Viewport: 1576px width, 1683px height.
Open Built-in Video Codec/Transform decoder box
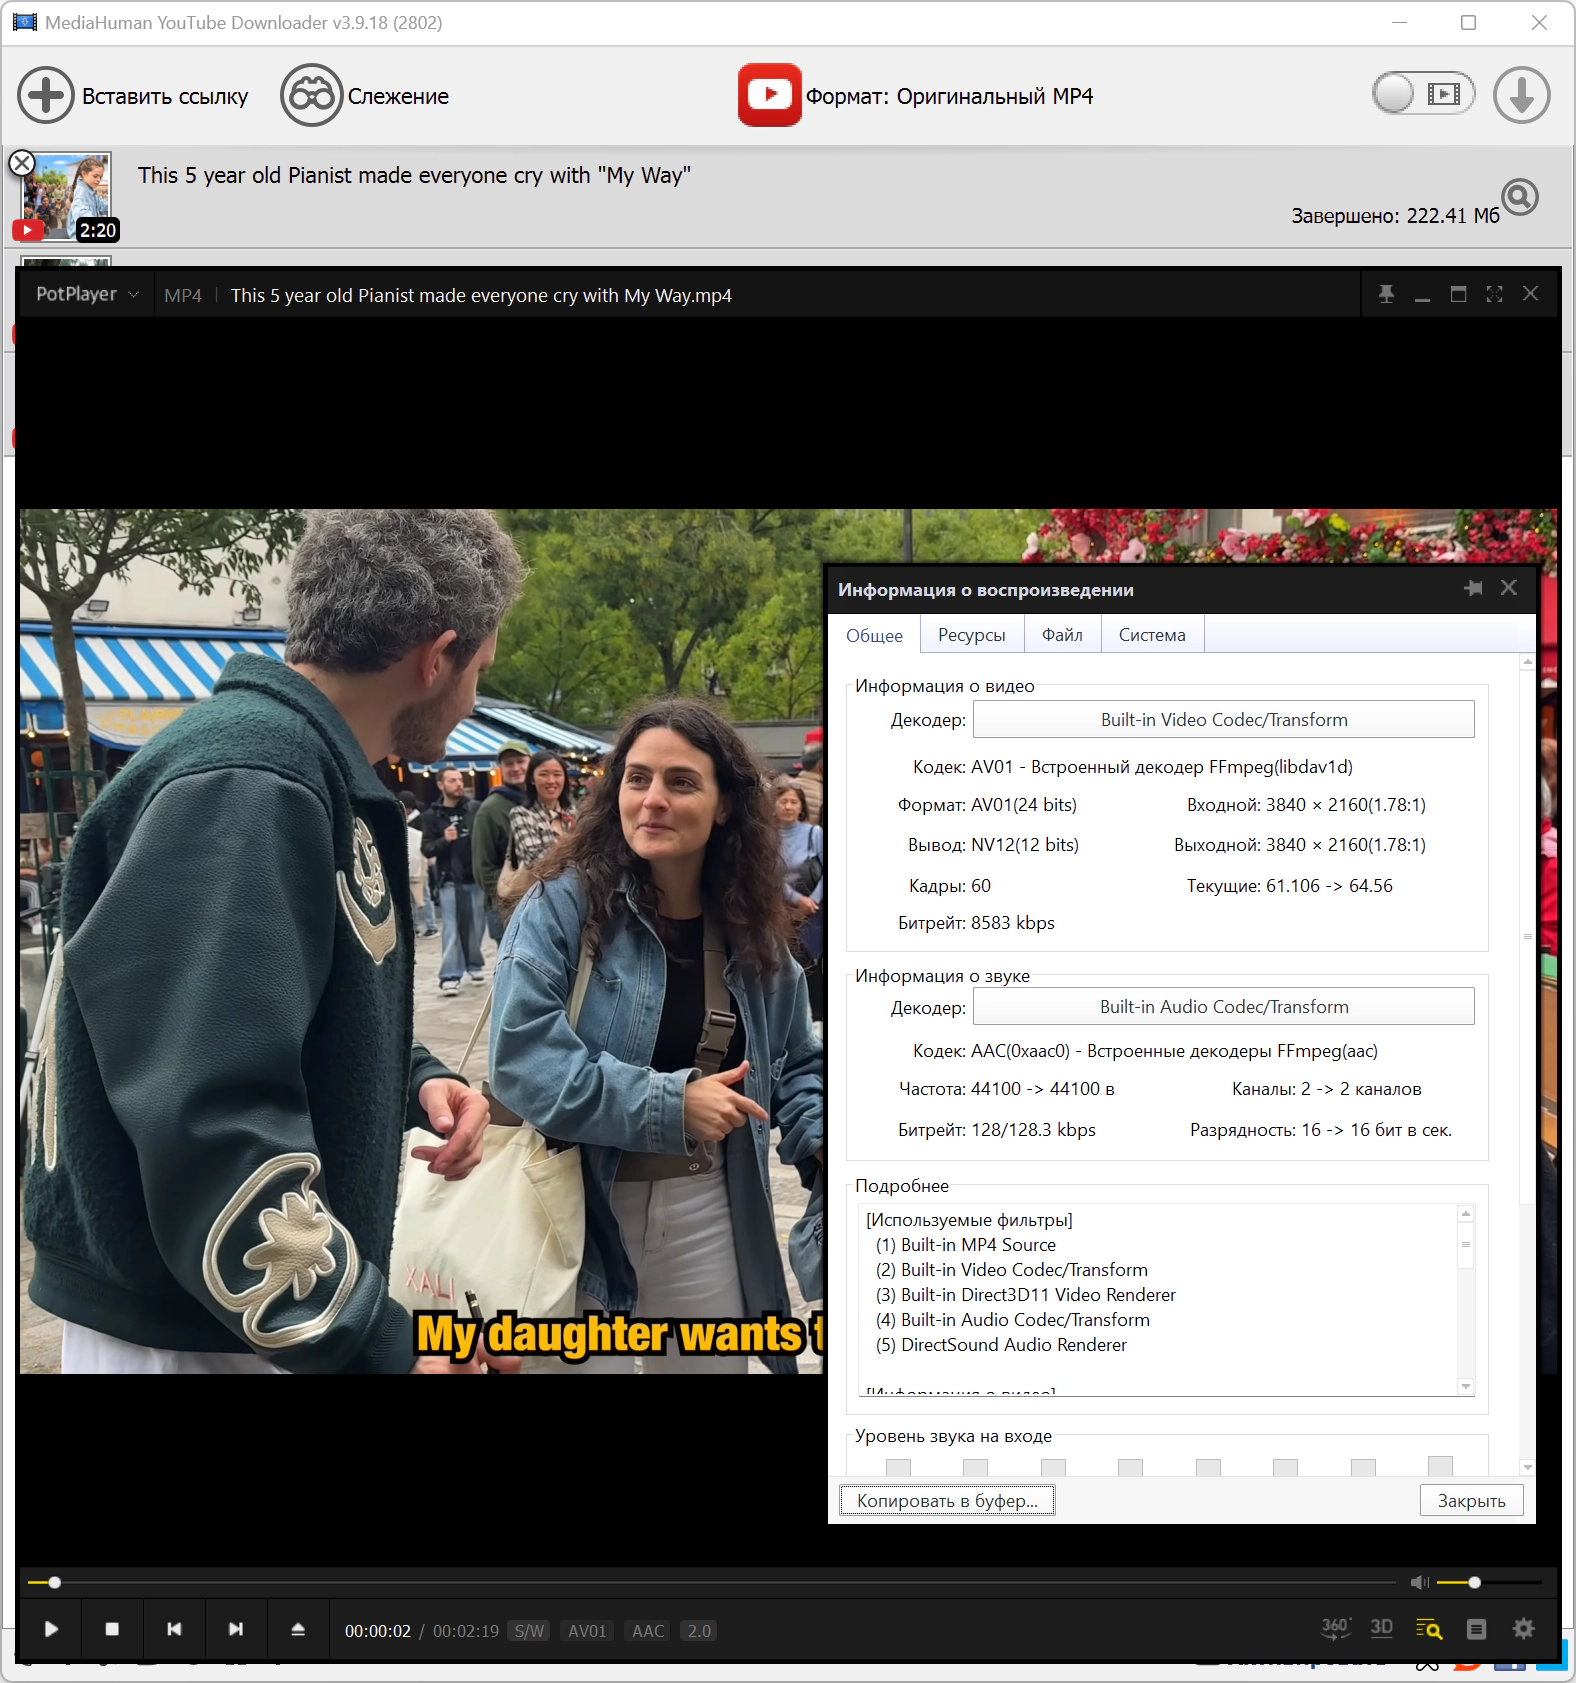pyautogui.click(x=1223, y=720)
